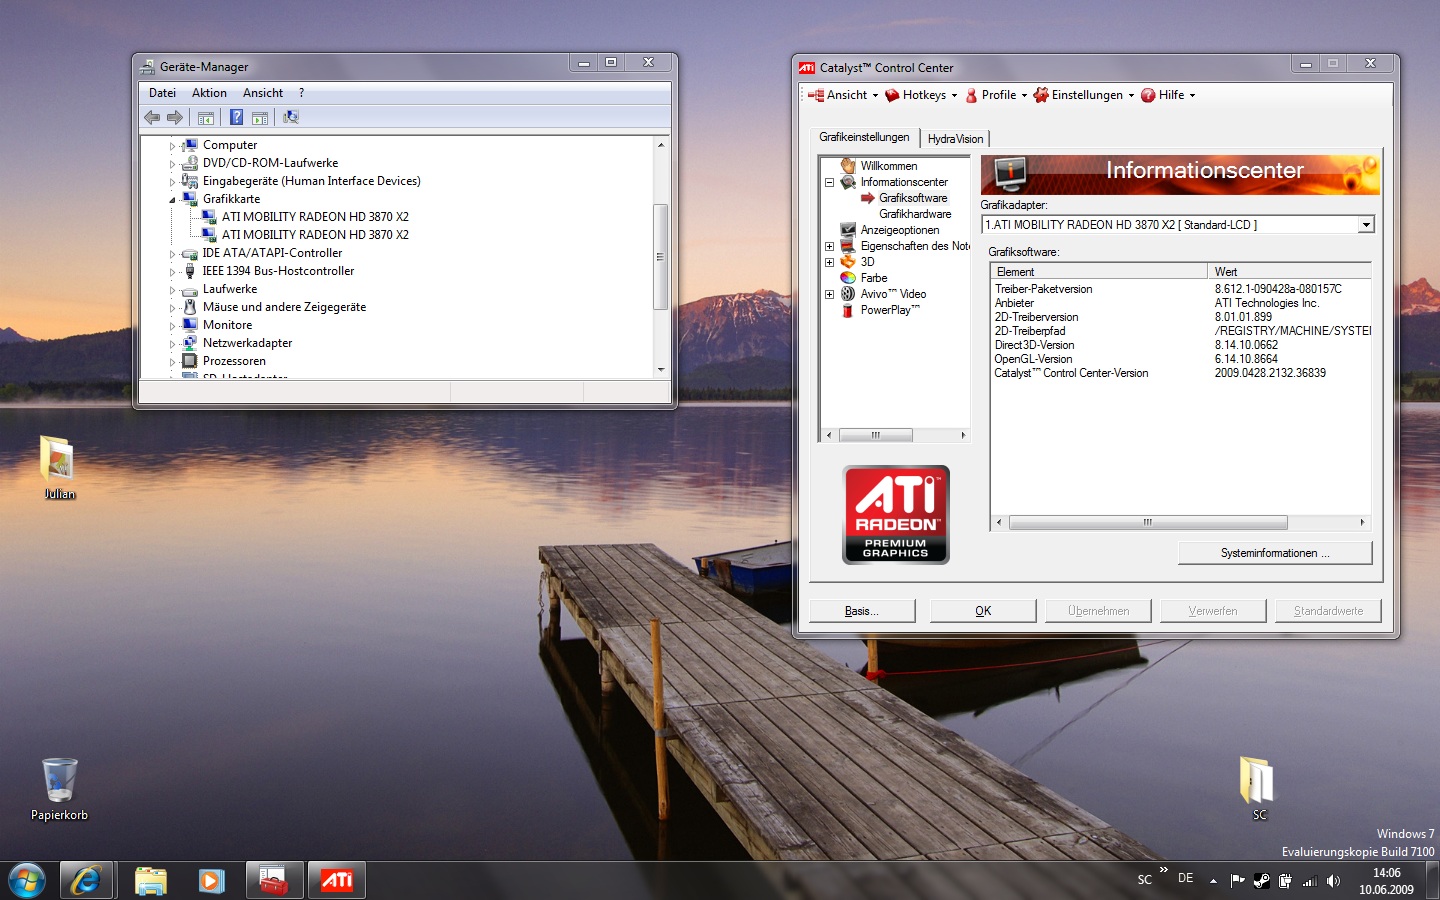
Task: Expand the Netzwerkadapter node
Action: coord(172,344)
